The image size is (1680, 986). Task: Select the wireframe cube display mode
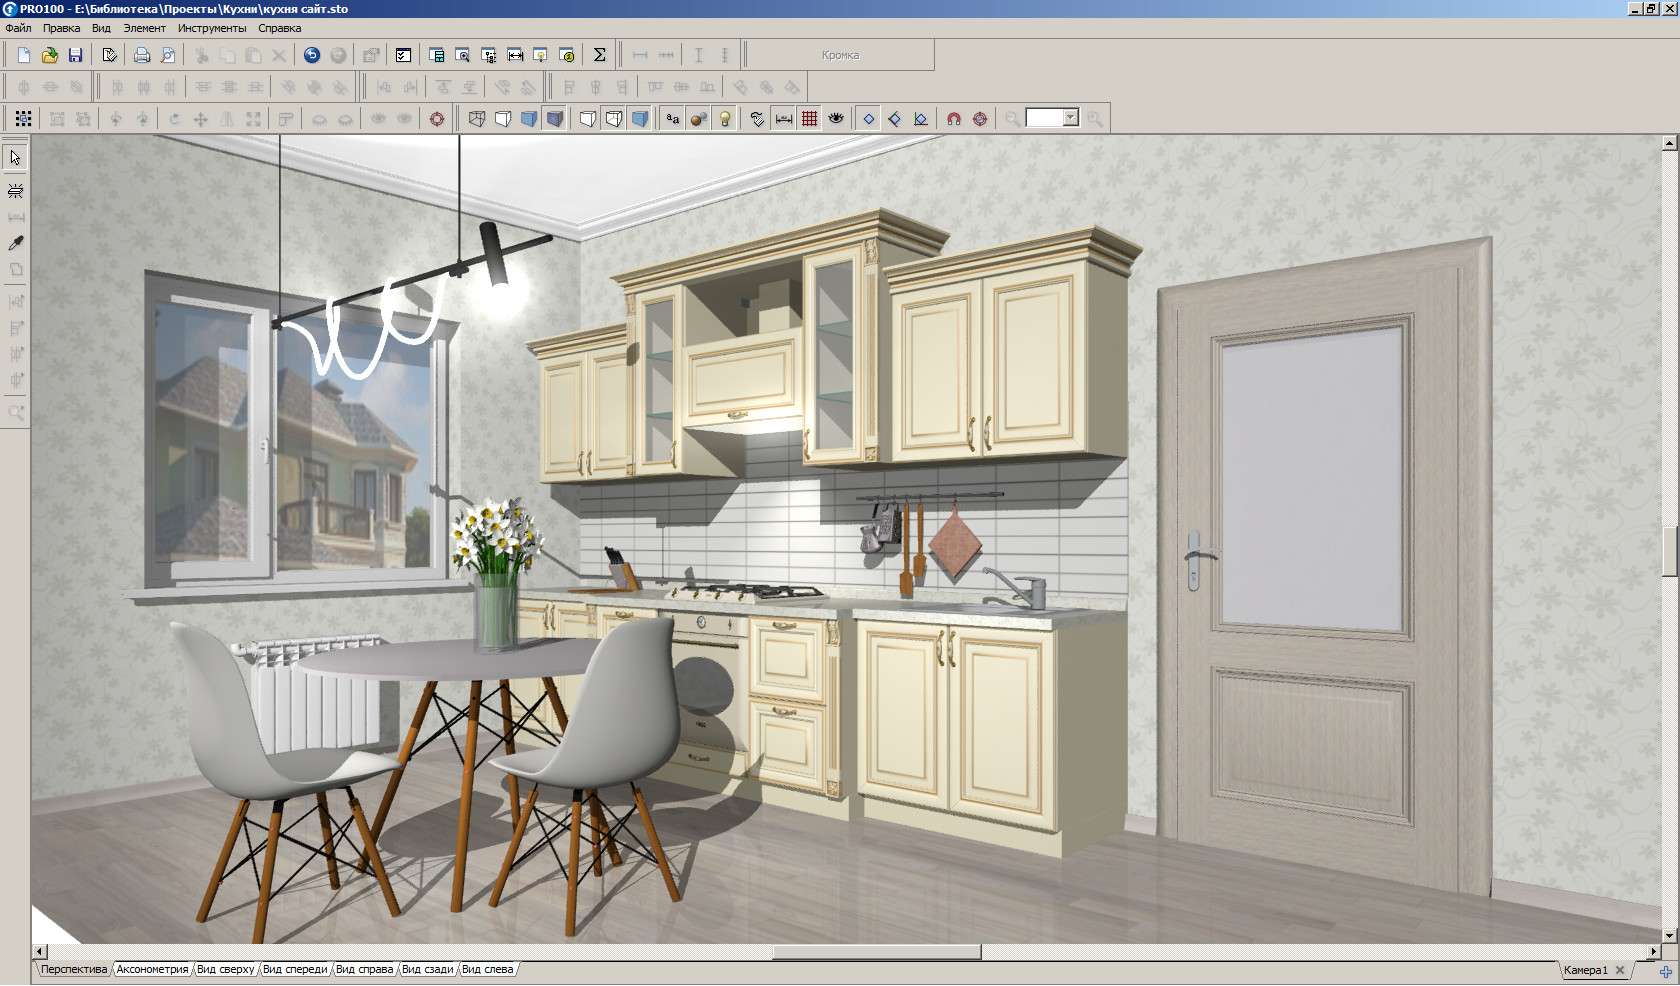[x=477, y=119]
